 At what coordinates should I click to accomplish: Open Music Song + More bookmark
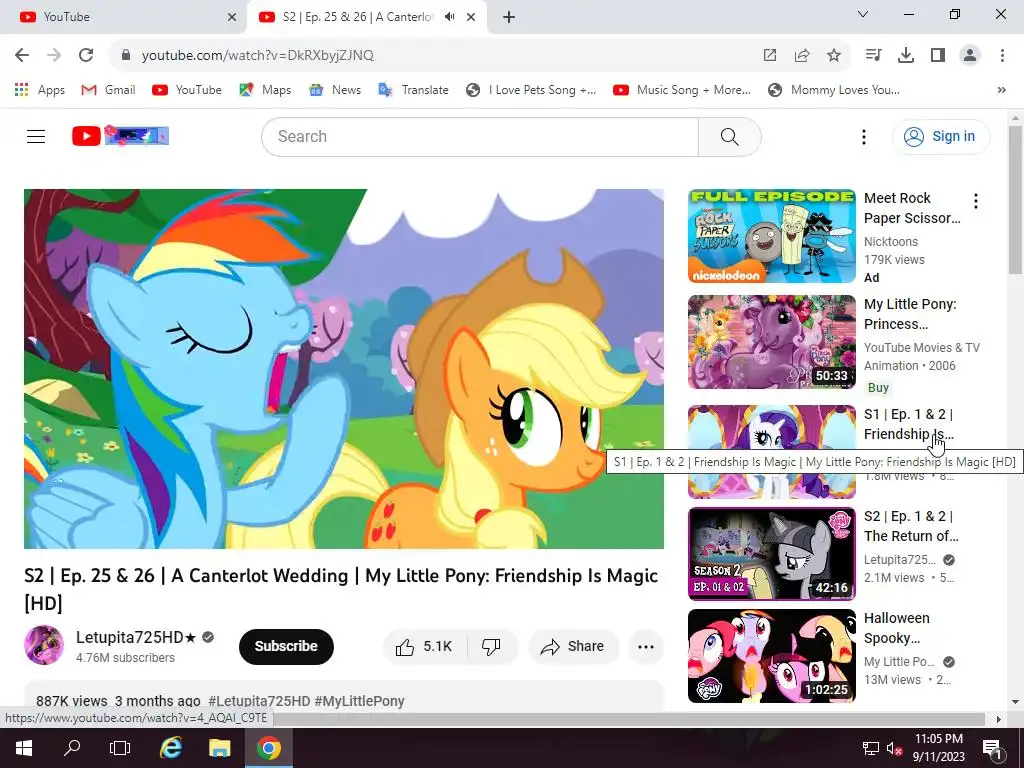click(682, 90)
